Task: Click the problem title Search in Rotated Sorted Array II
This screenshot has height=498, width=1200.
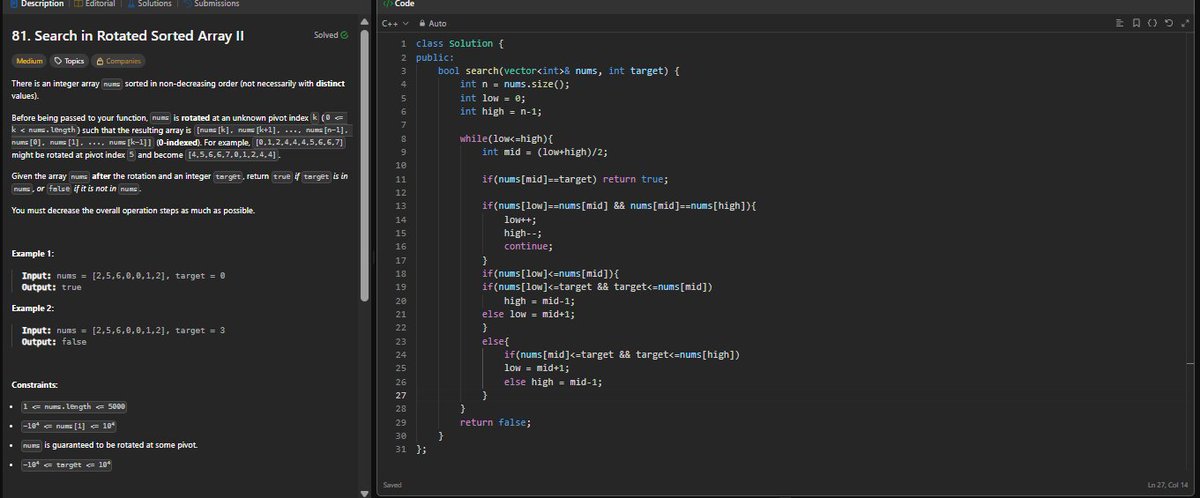Action: tap(127, 36)
